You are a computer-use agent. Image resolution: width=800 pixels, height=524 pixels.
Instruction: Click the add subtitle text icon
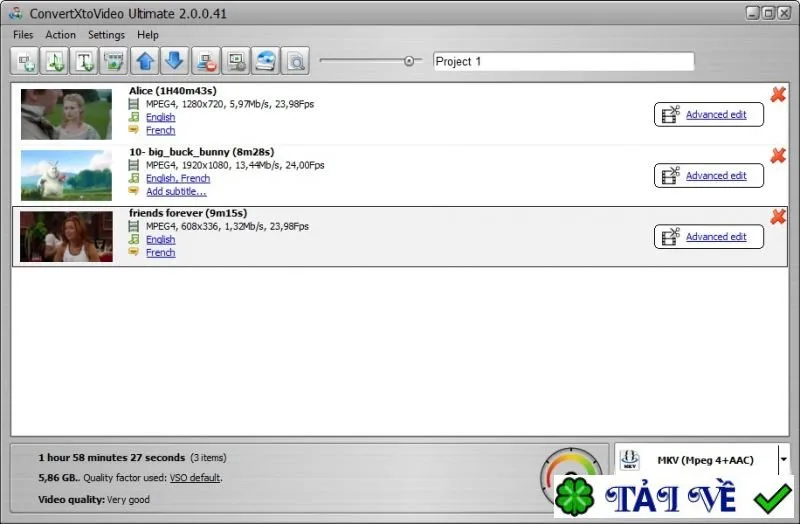(84, 61)
